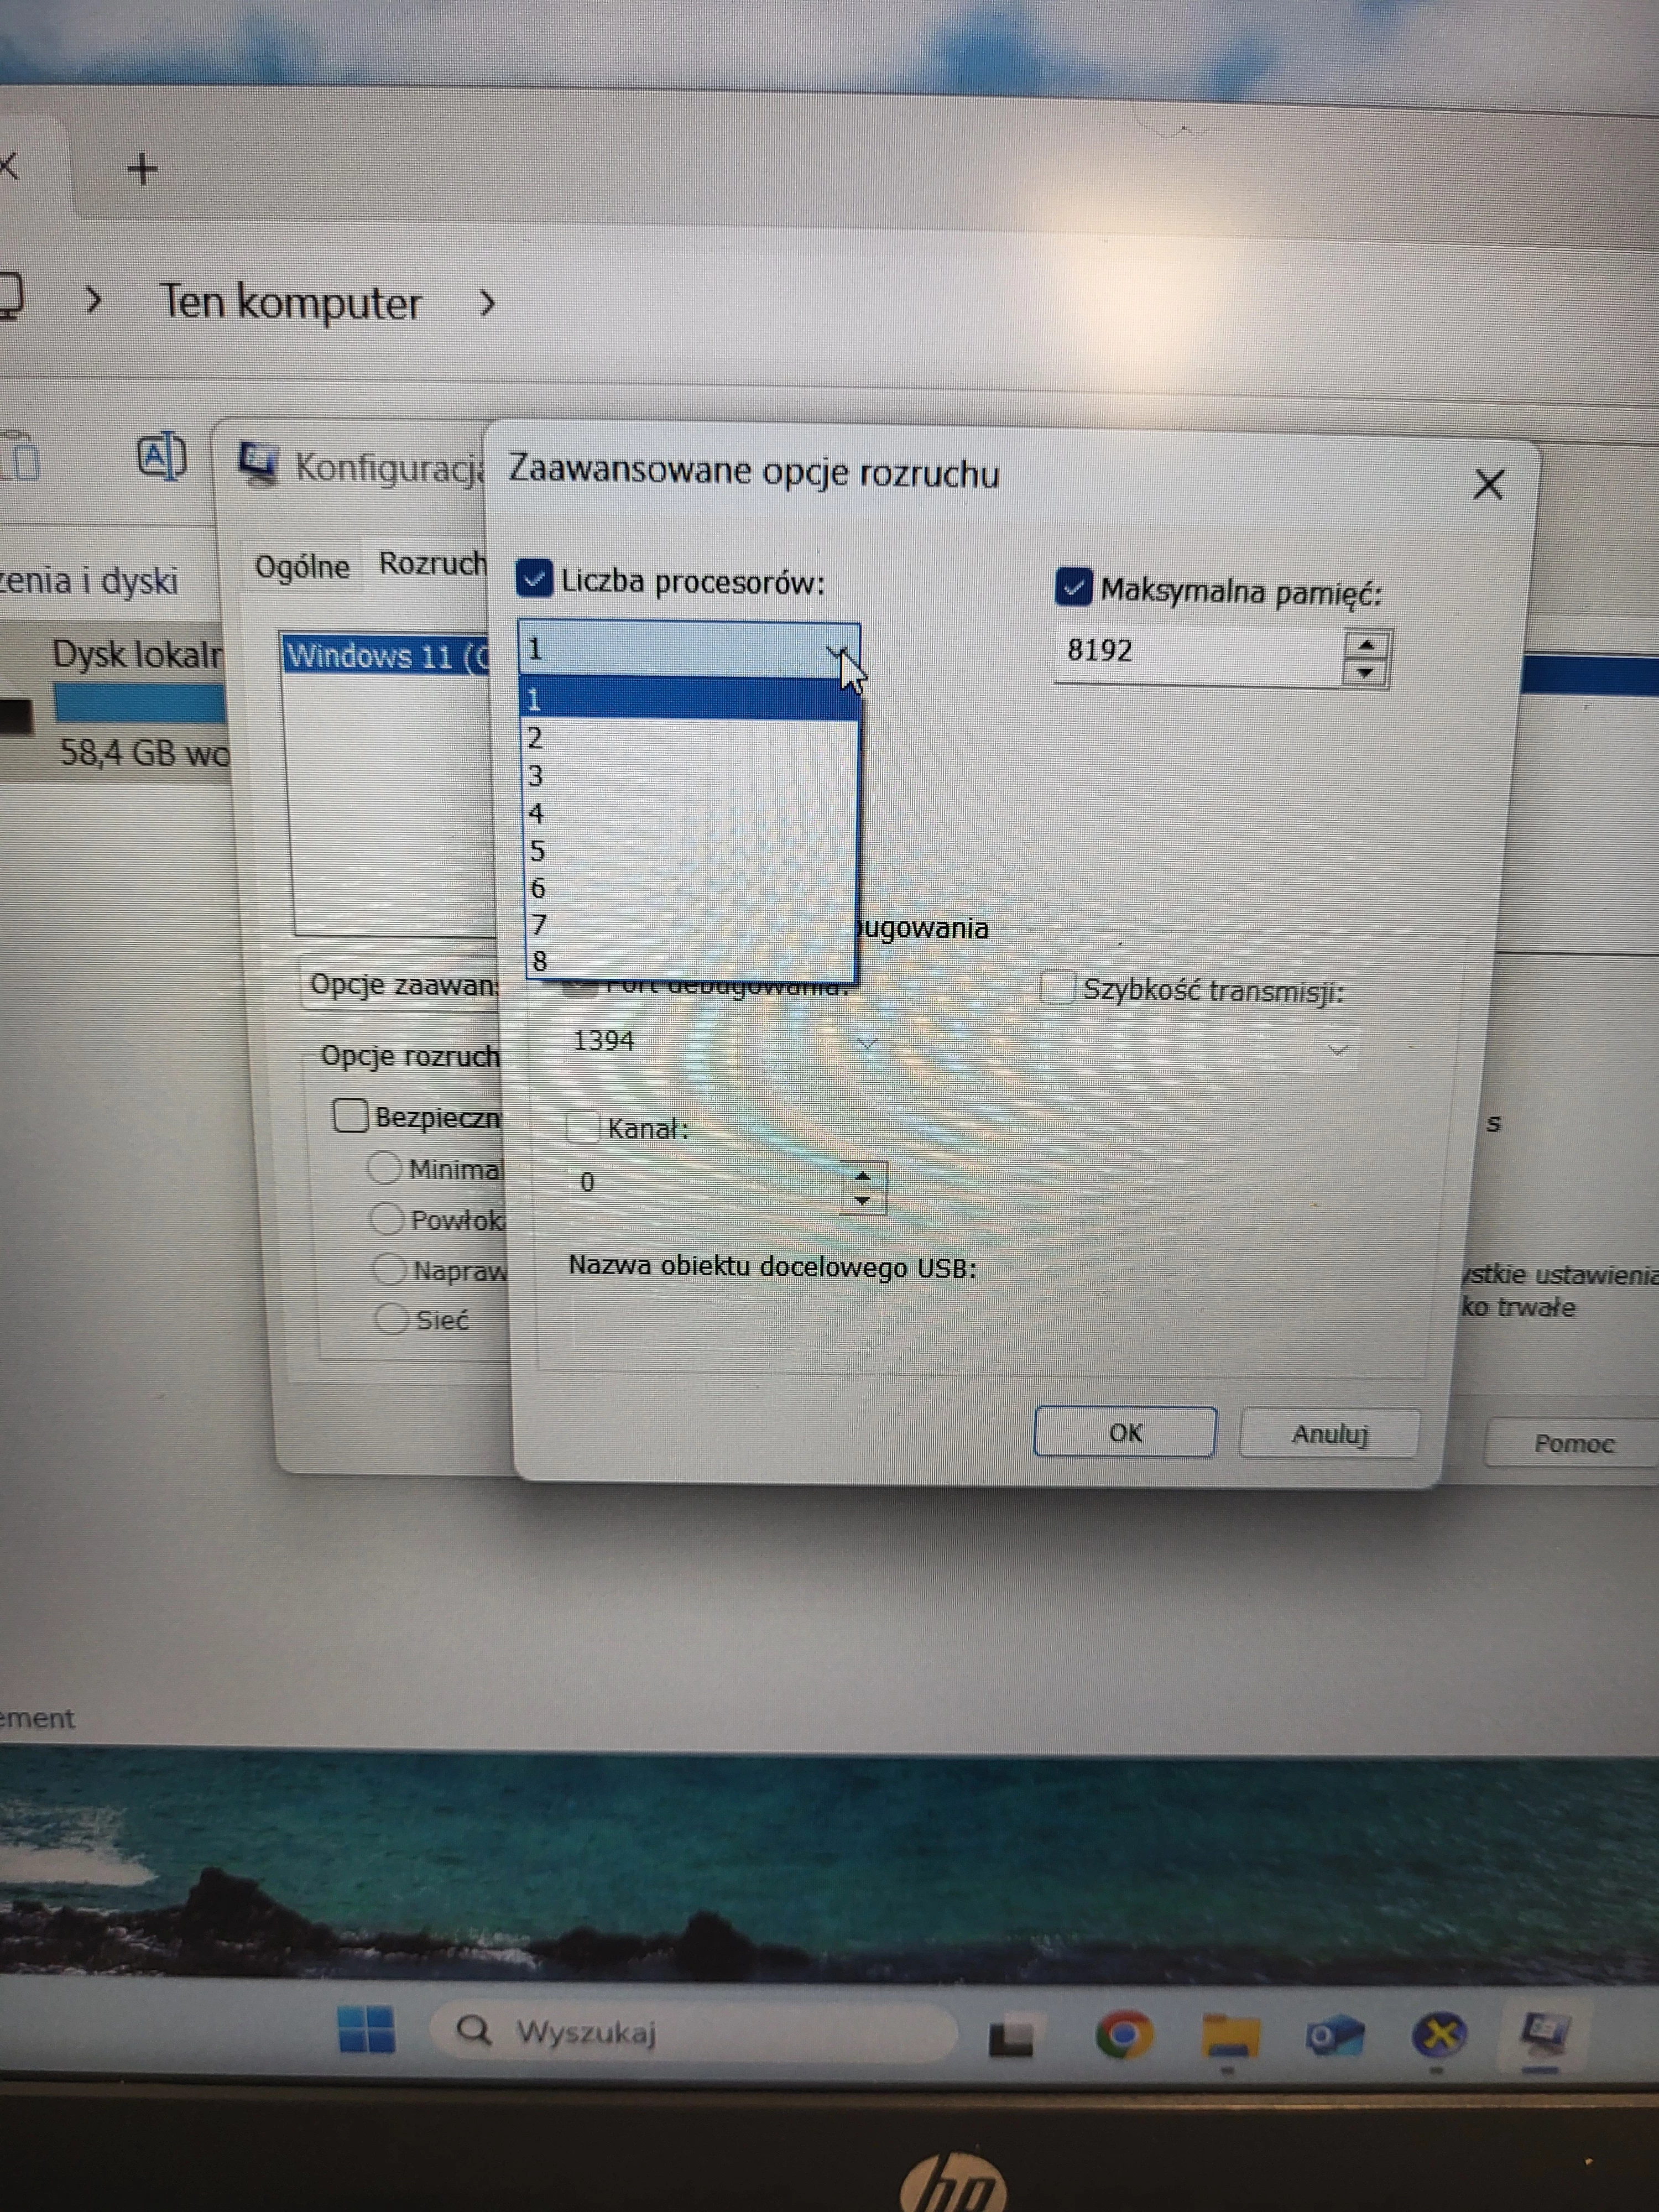Enable the Kanał checkbox

click(582, 1127)
